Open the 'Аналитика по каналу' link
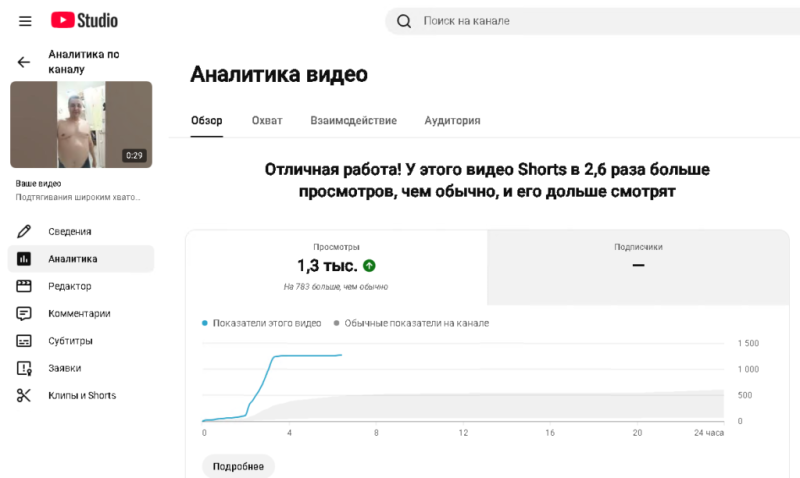 (84, 62)
